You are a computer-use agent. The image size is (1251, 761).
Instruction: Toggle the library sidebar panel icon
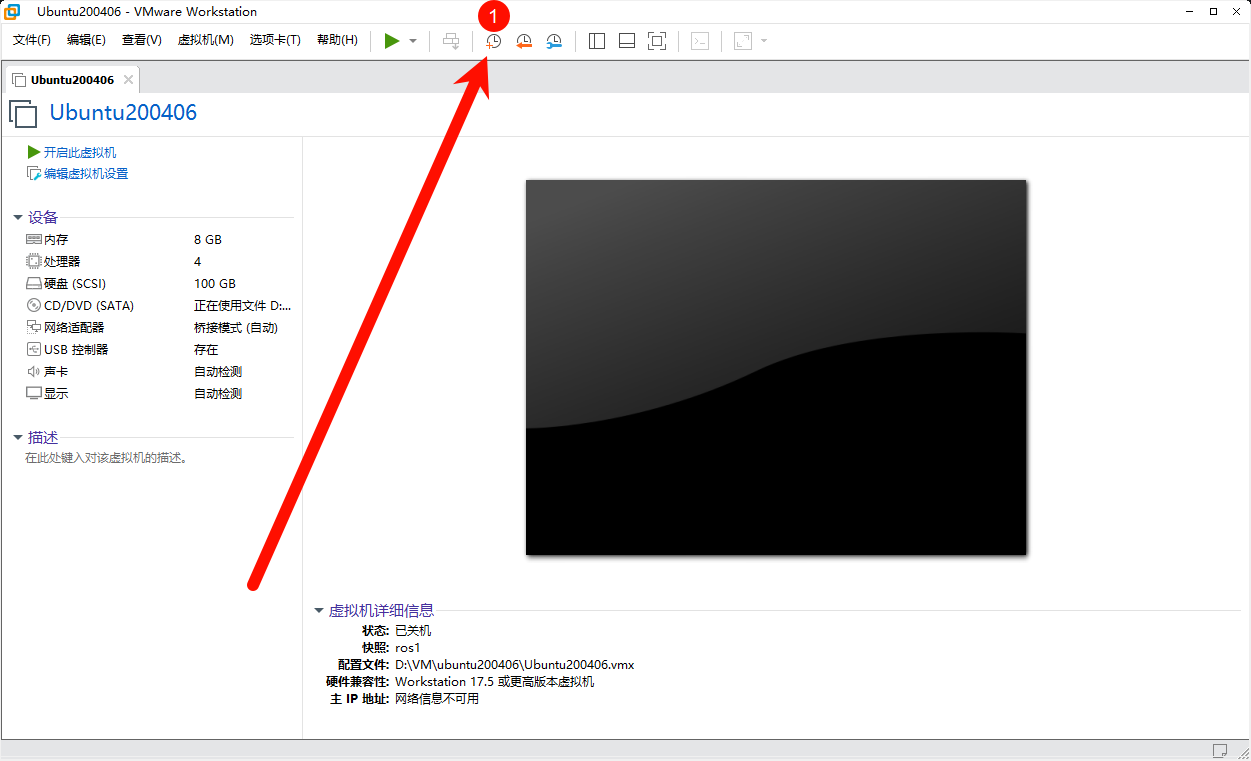tap(597, 41)
